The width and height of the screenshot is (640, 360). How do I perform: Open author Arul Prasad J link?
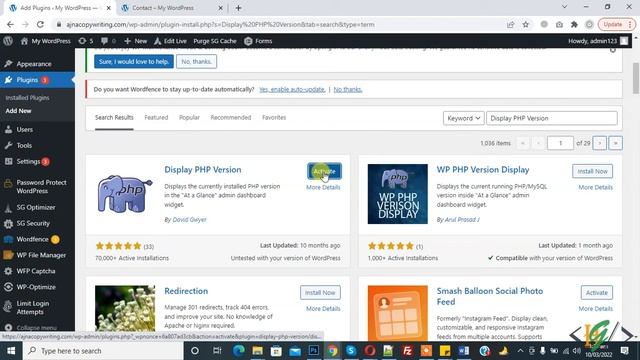(x=462, y=220)
